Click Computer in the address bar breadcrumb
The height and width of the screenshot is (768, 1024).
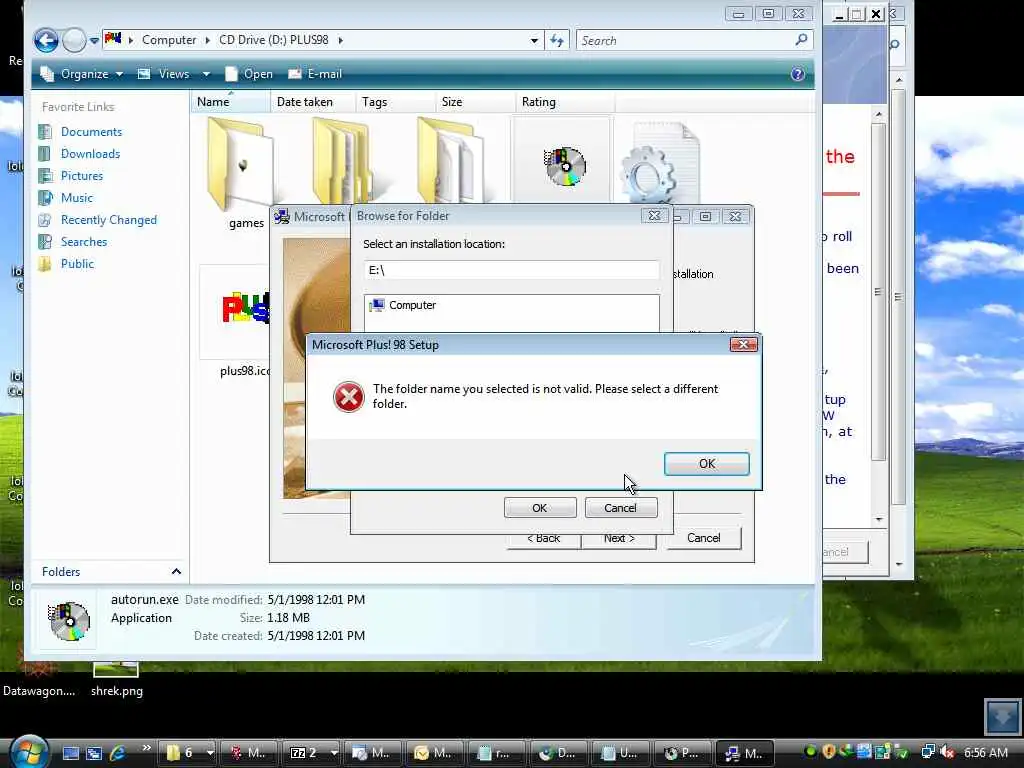[168, 40]
